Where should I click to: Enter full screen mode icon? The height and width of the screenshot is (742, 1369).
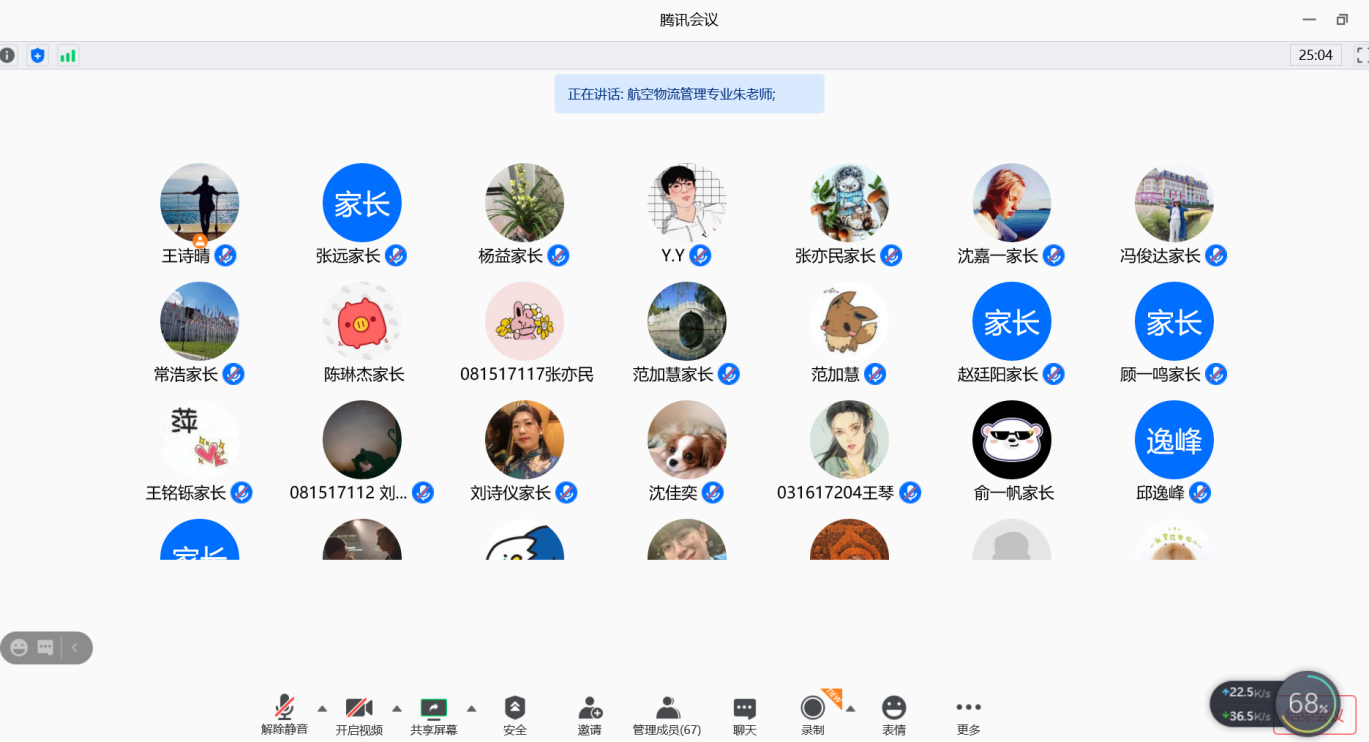tap(1361, 55)
